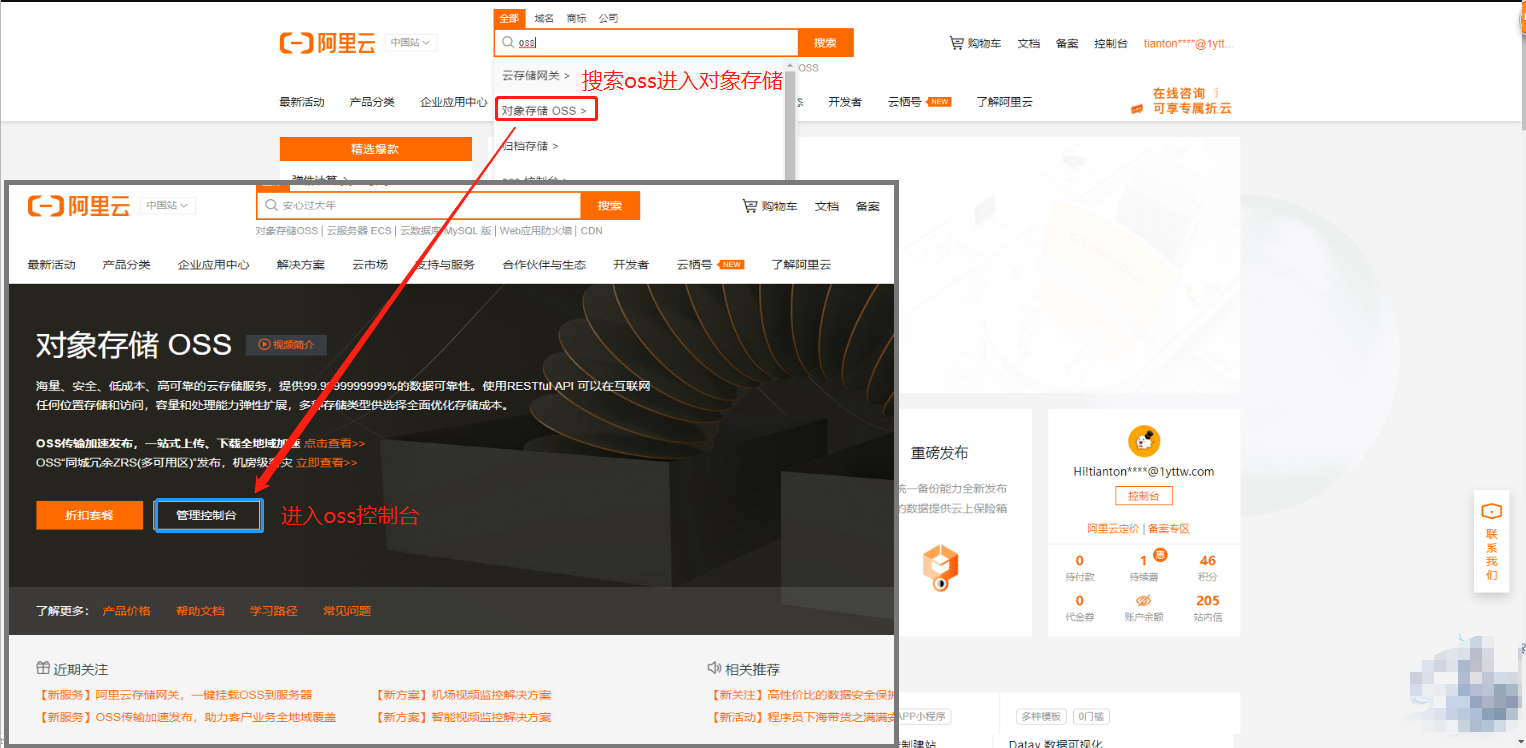Open the tianton account menu

1189,43
